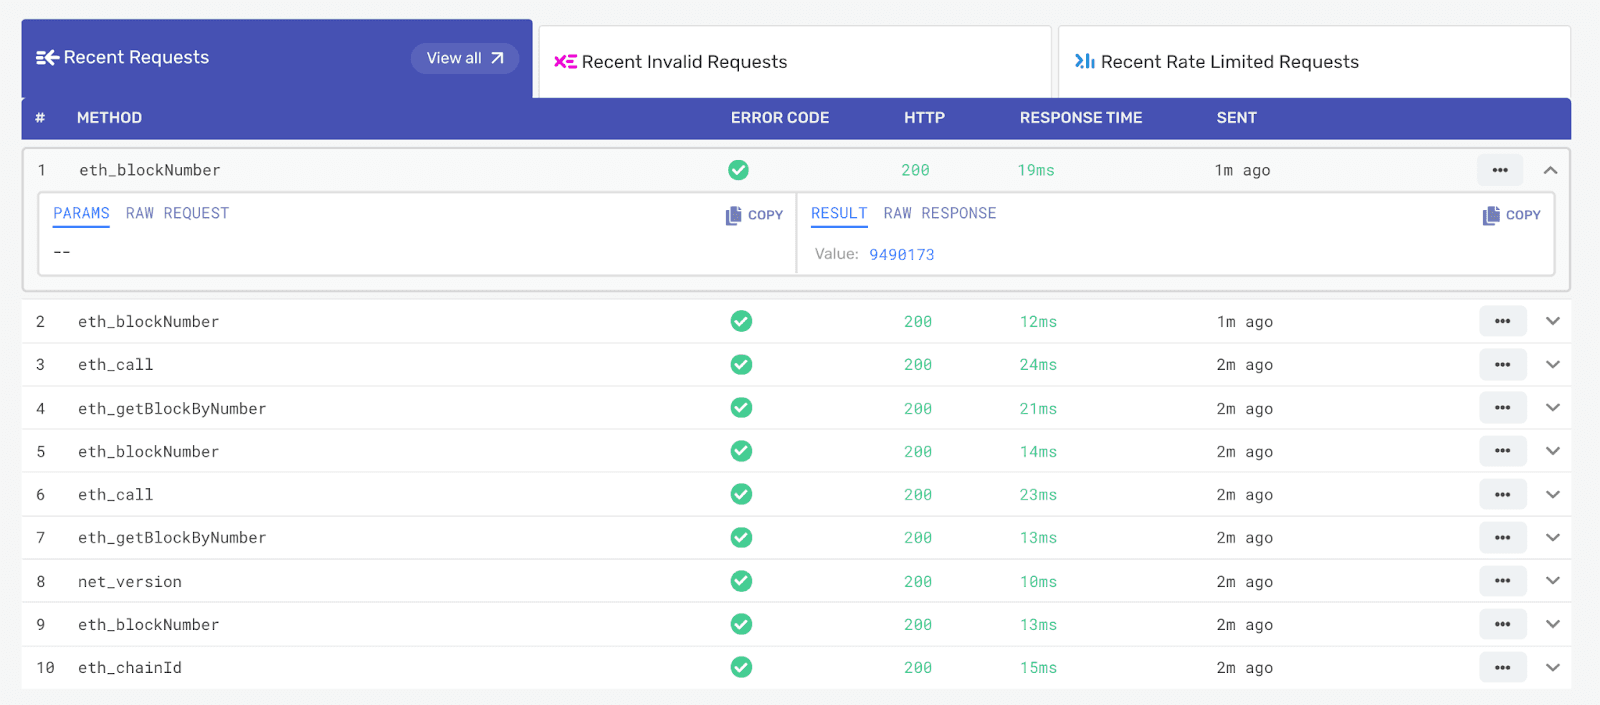Expand row 10 eth_chainId details

[x=1552, y=667]
